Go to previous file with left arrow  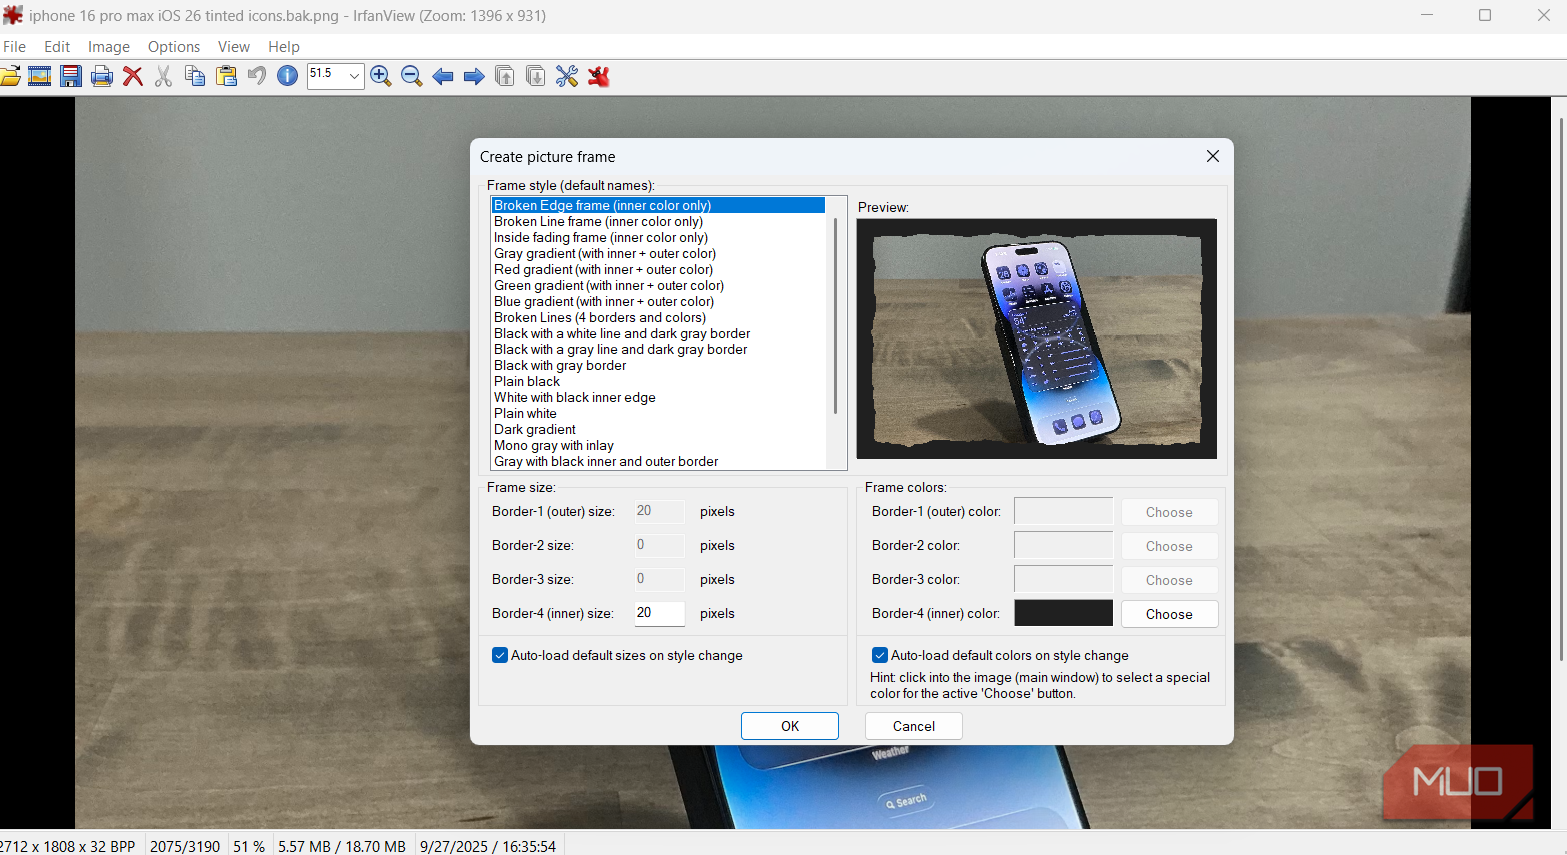[443, 76]
